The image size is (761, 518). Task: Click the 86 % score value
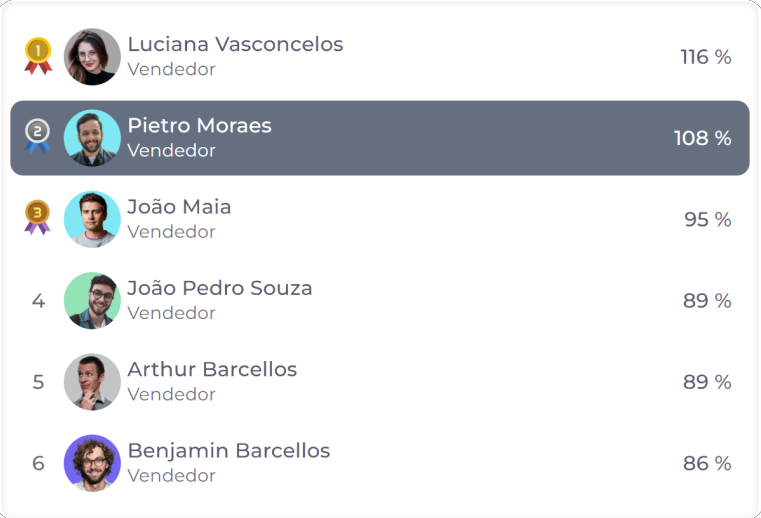(x=707, y=464)
